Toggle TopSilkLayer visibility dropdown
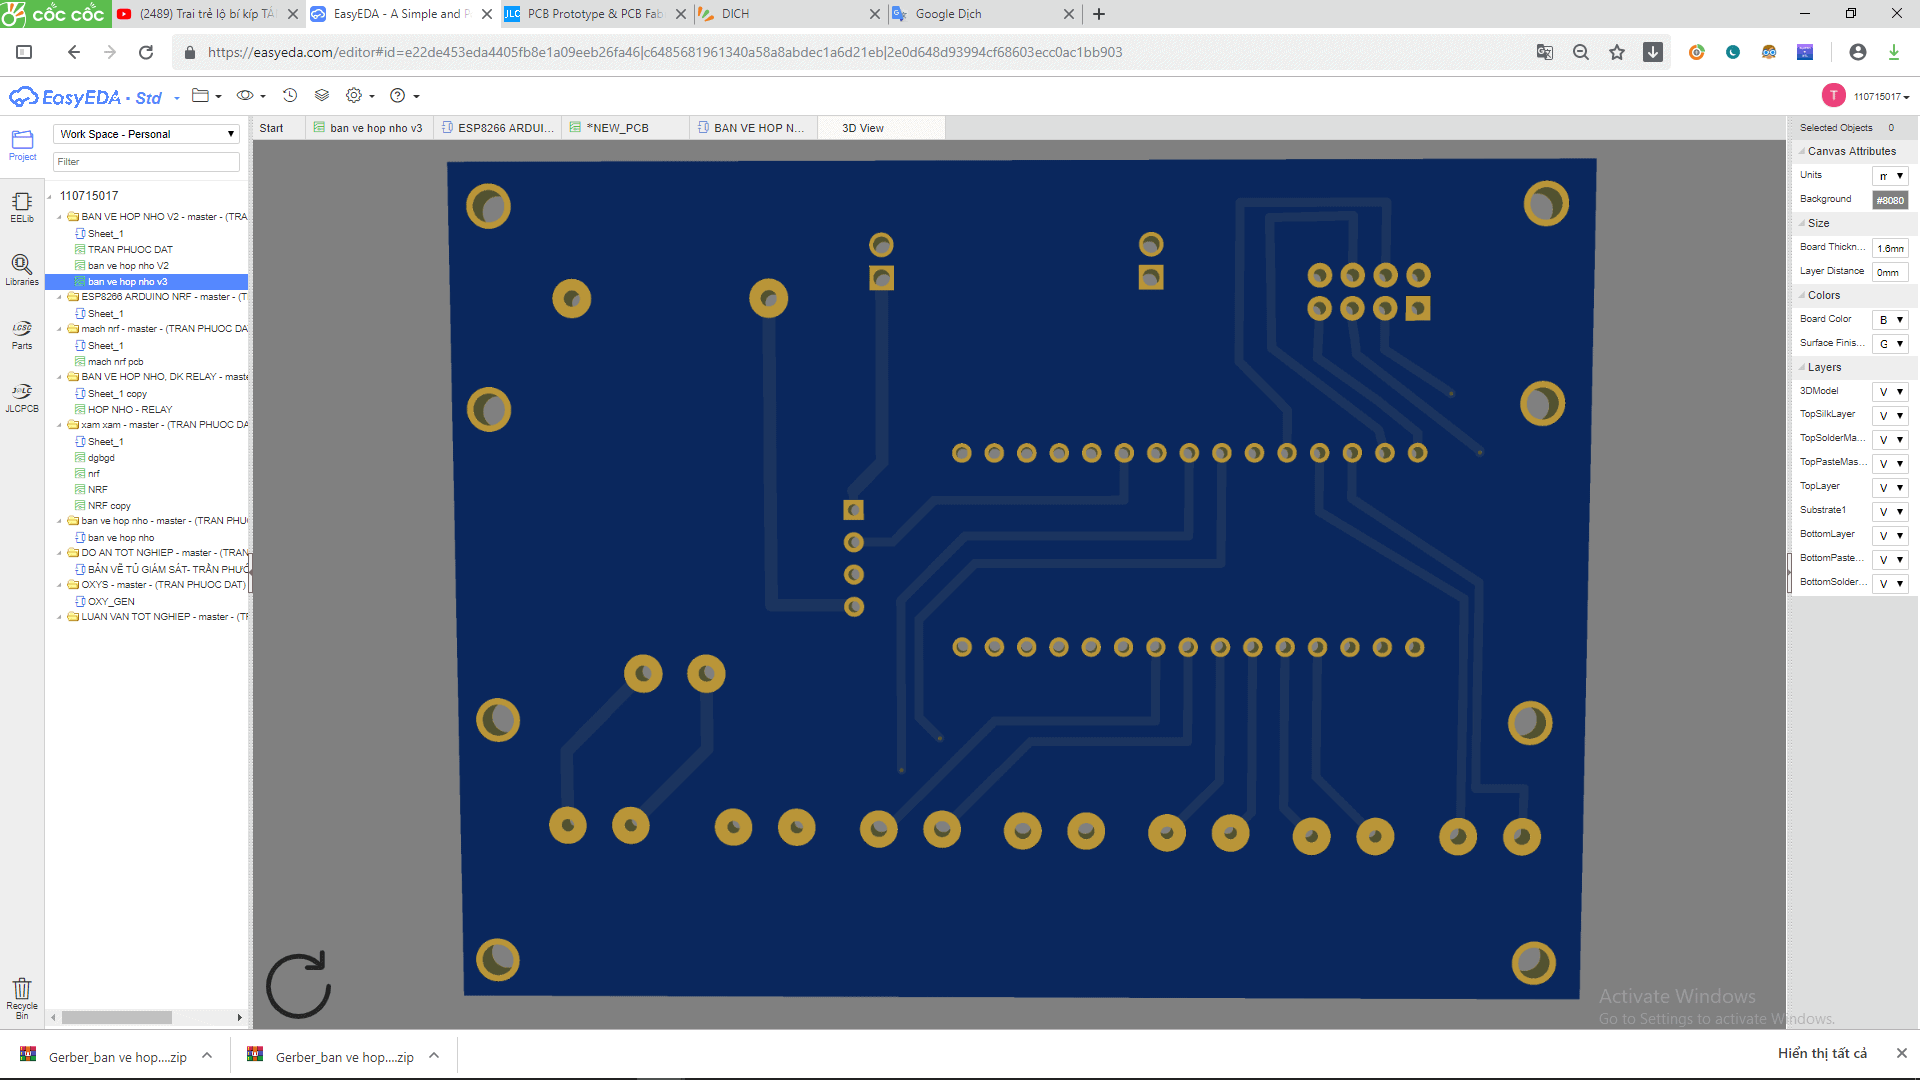1920x1080 pixels. [x=1890, y=416]
